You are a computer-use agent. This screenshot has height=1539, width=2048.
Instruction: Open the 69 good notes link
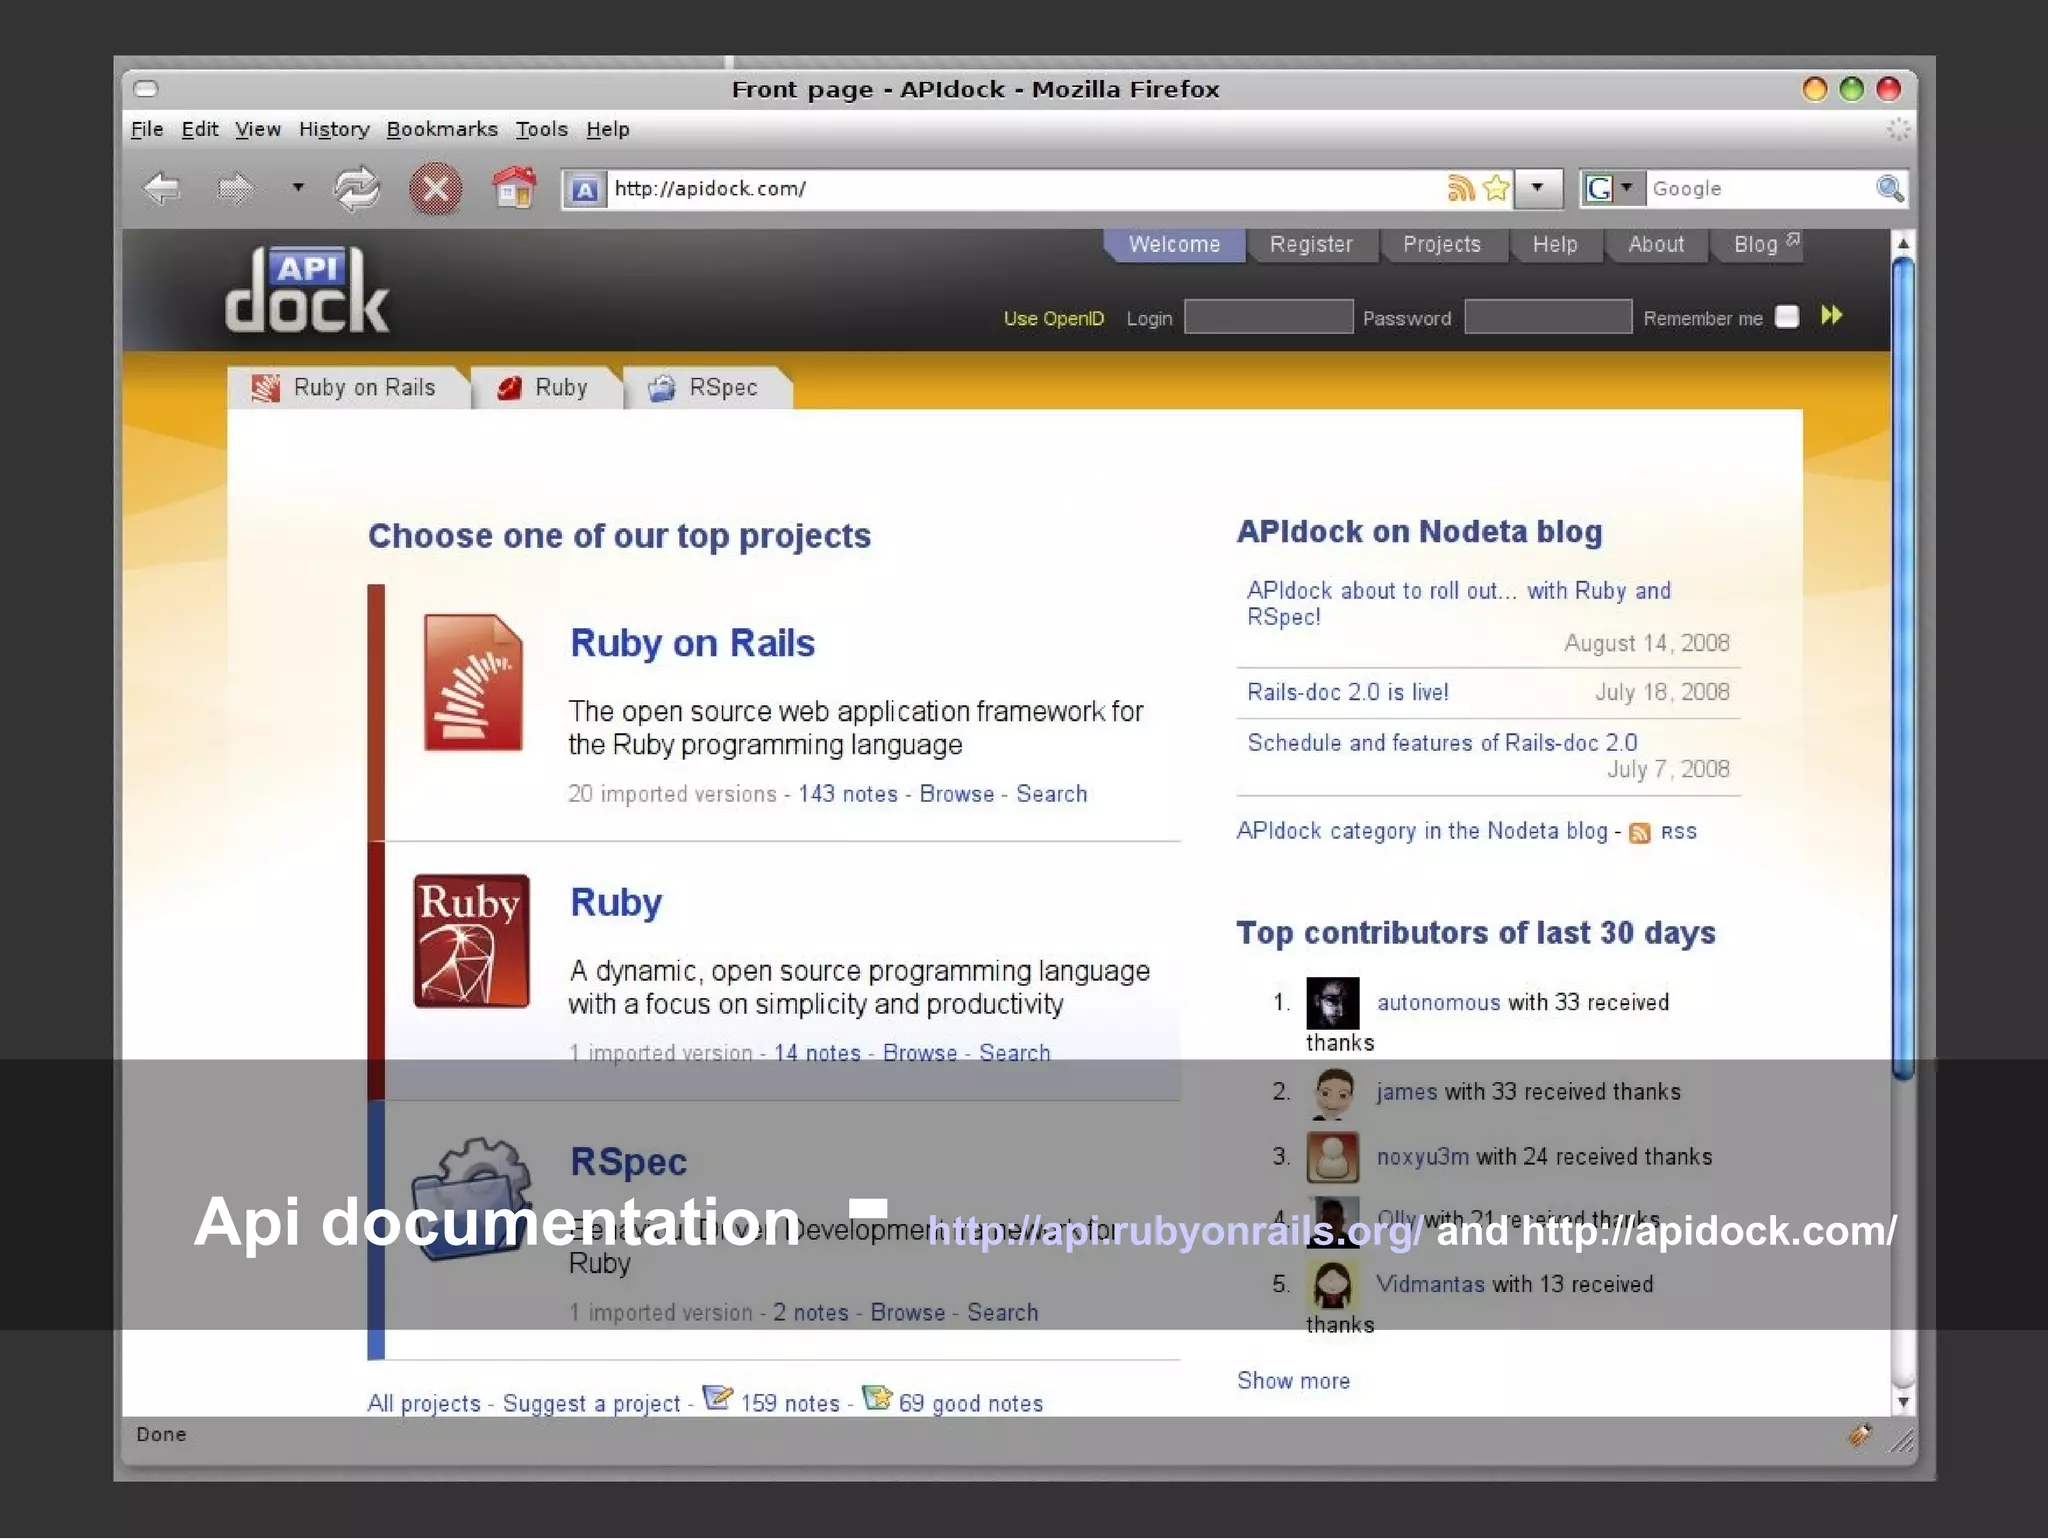[x=971, y=1404]
